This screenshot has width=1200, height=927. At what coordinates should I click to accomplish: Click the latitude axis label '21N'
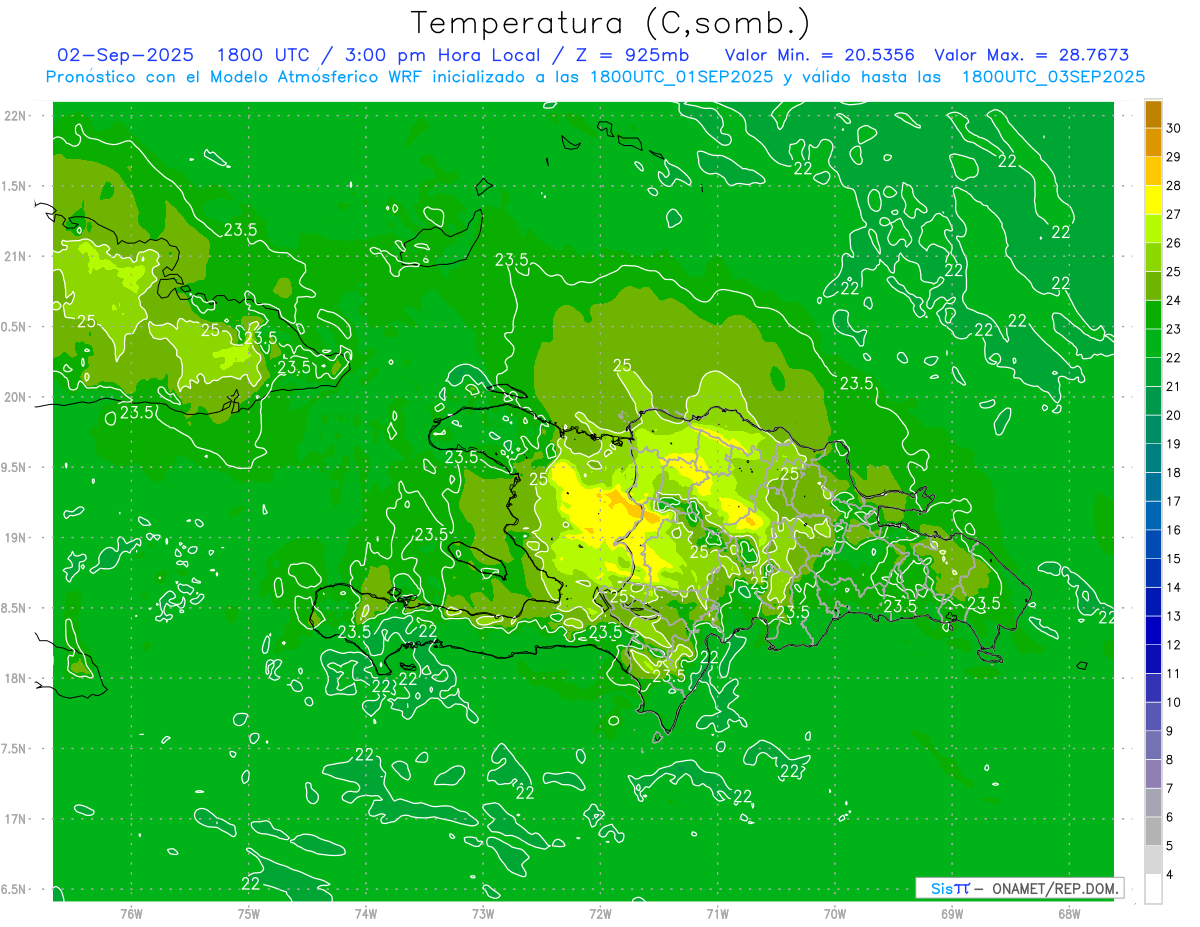click(x=17, y=257)
